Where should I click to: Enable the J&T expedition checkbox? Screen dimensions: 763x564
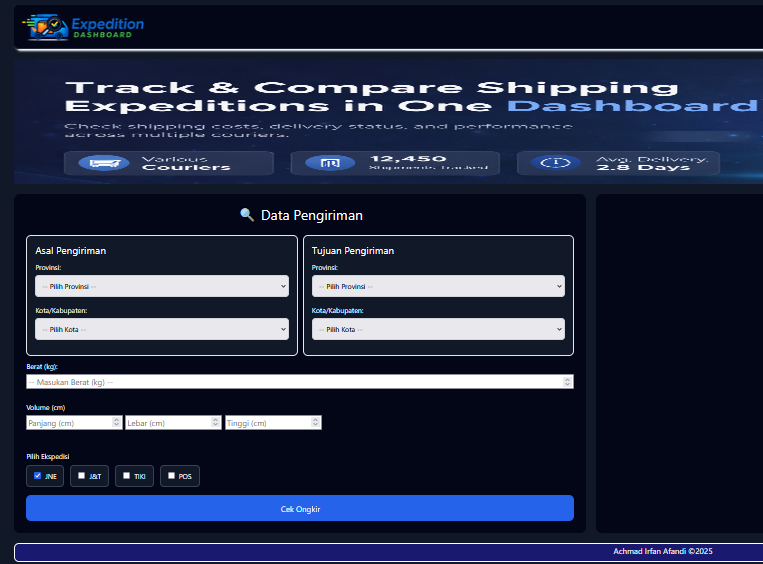(82, 476)
